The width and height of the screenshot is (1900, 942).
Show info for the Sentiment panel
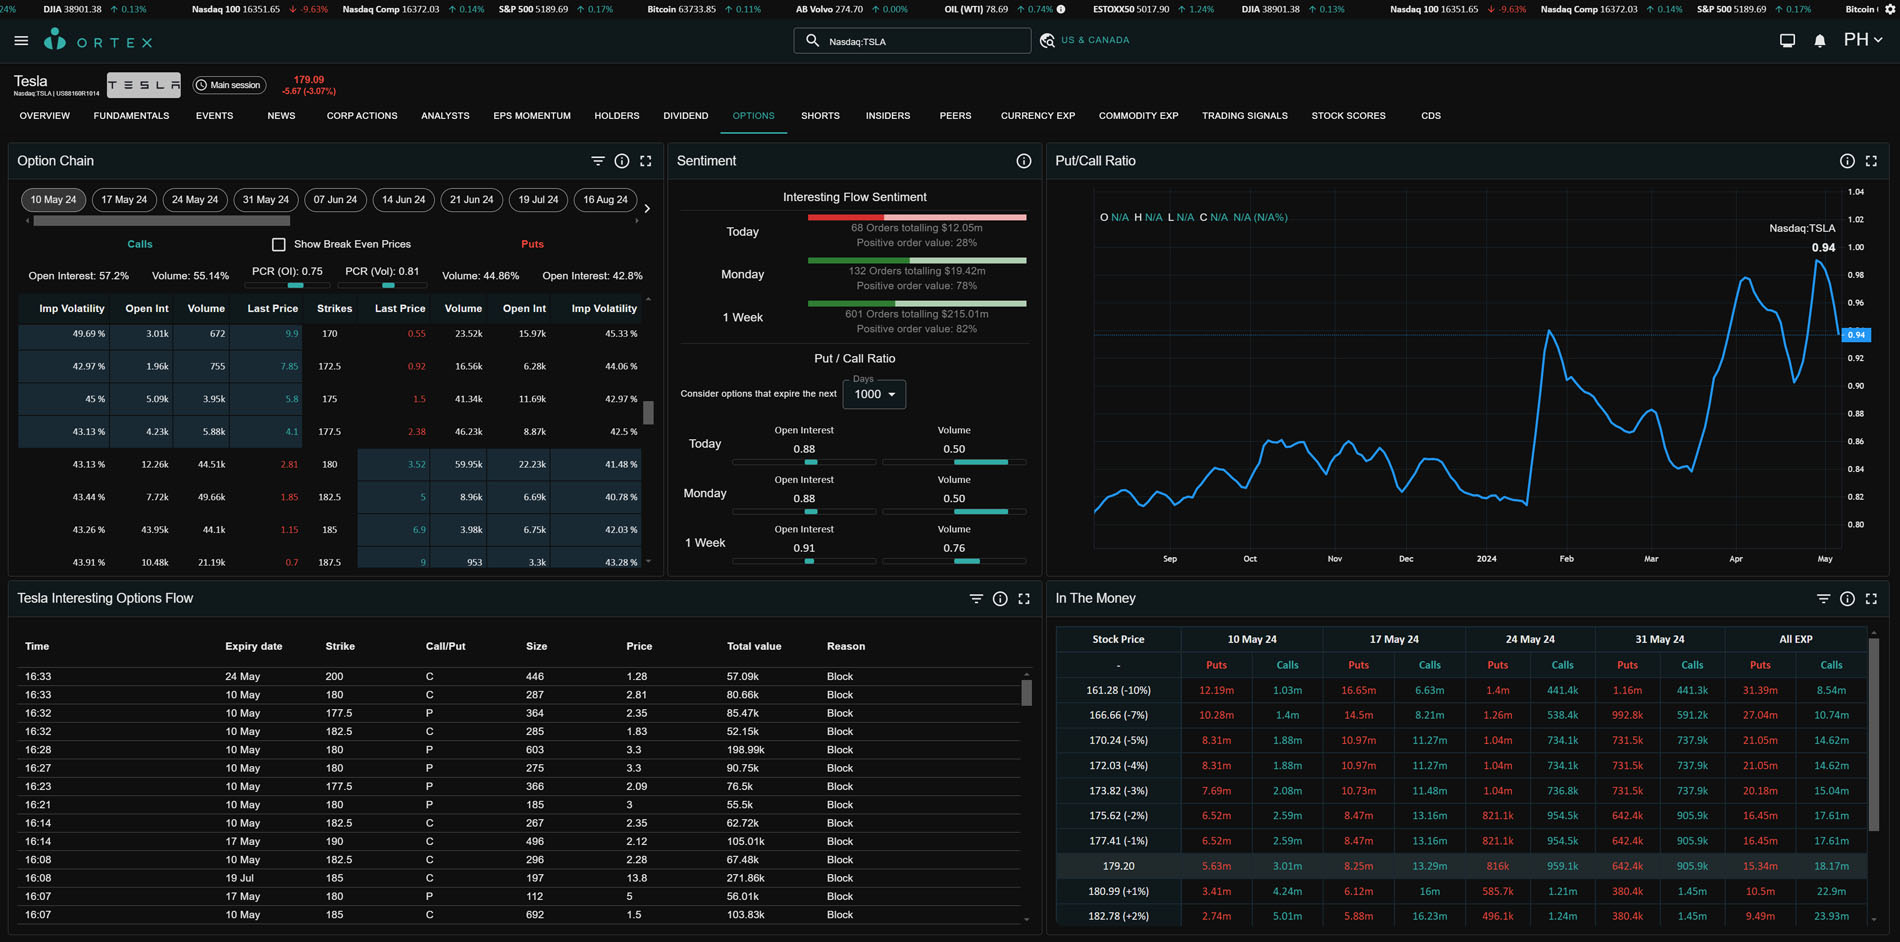pyautogui.click(x=1023, y=161)
